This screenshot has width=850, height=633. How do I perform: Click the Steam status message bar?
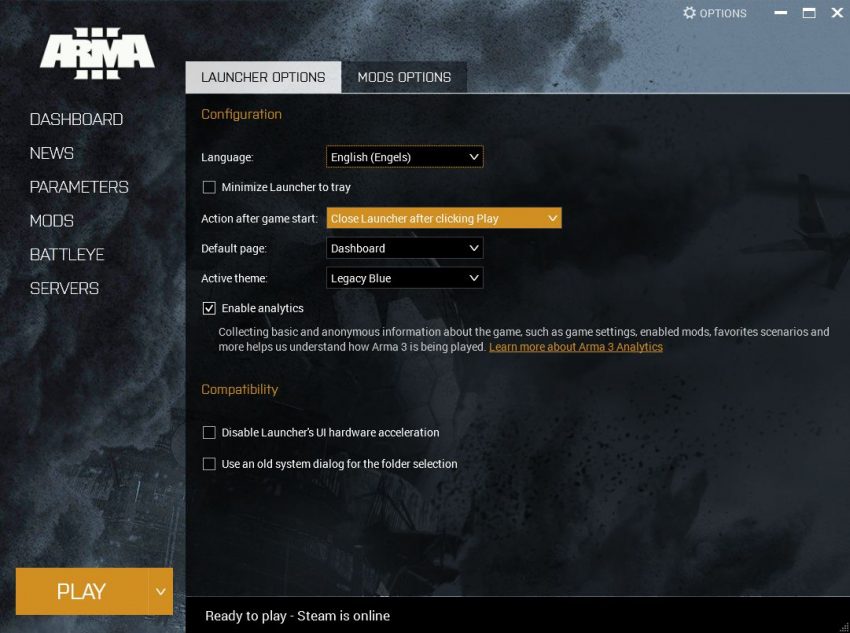(297, 615)
